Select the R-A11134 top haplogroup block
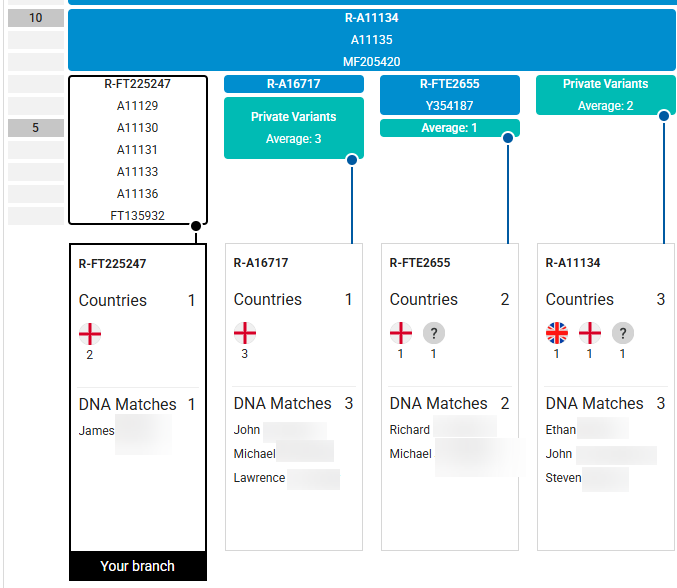The width and height of the screenshot is (677, 588). pos(372,40)
